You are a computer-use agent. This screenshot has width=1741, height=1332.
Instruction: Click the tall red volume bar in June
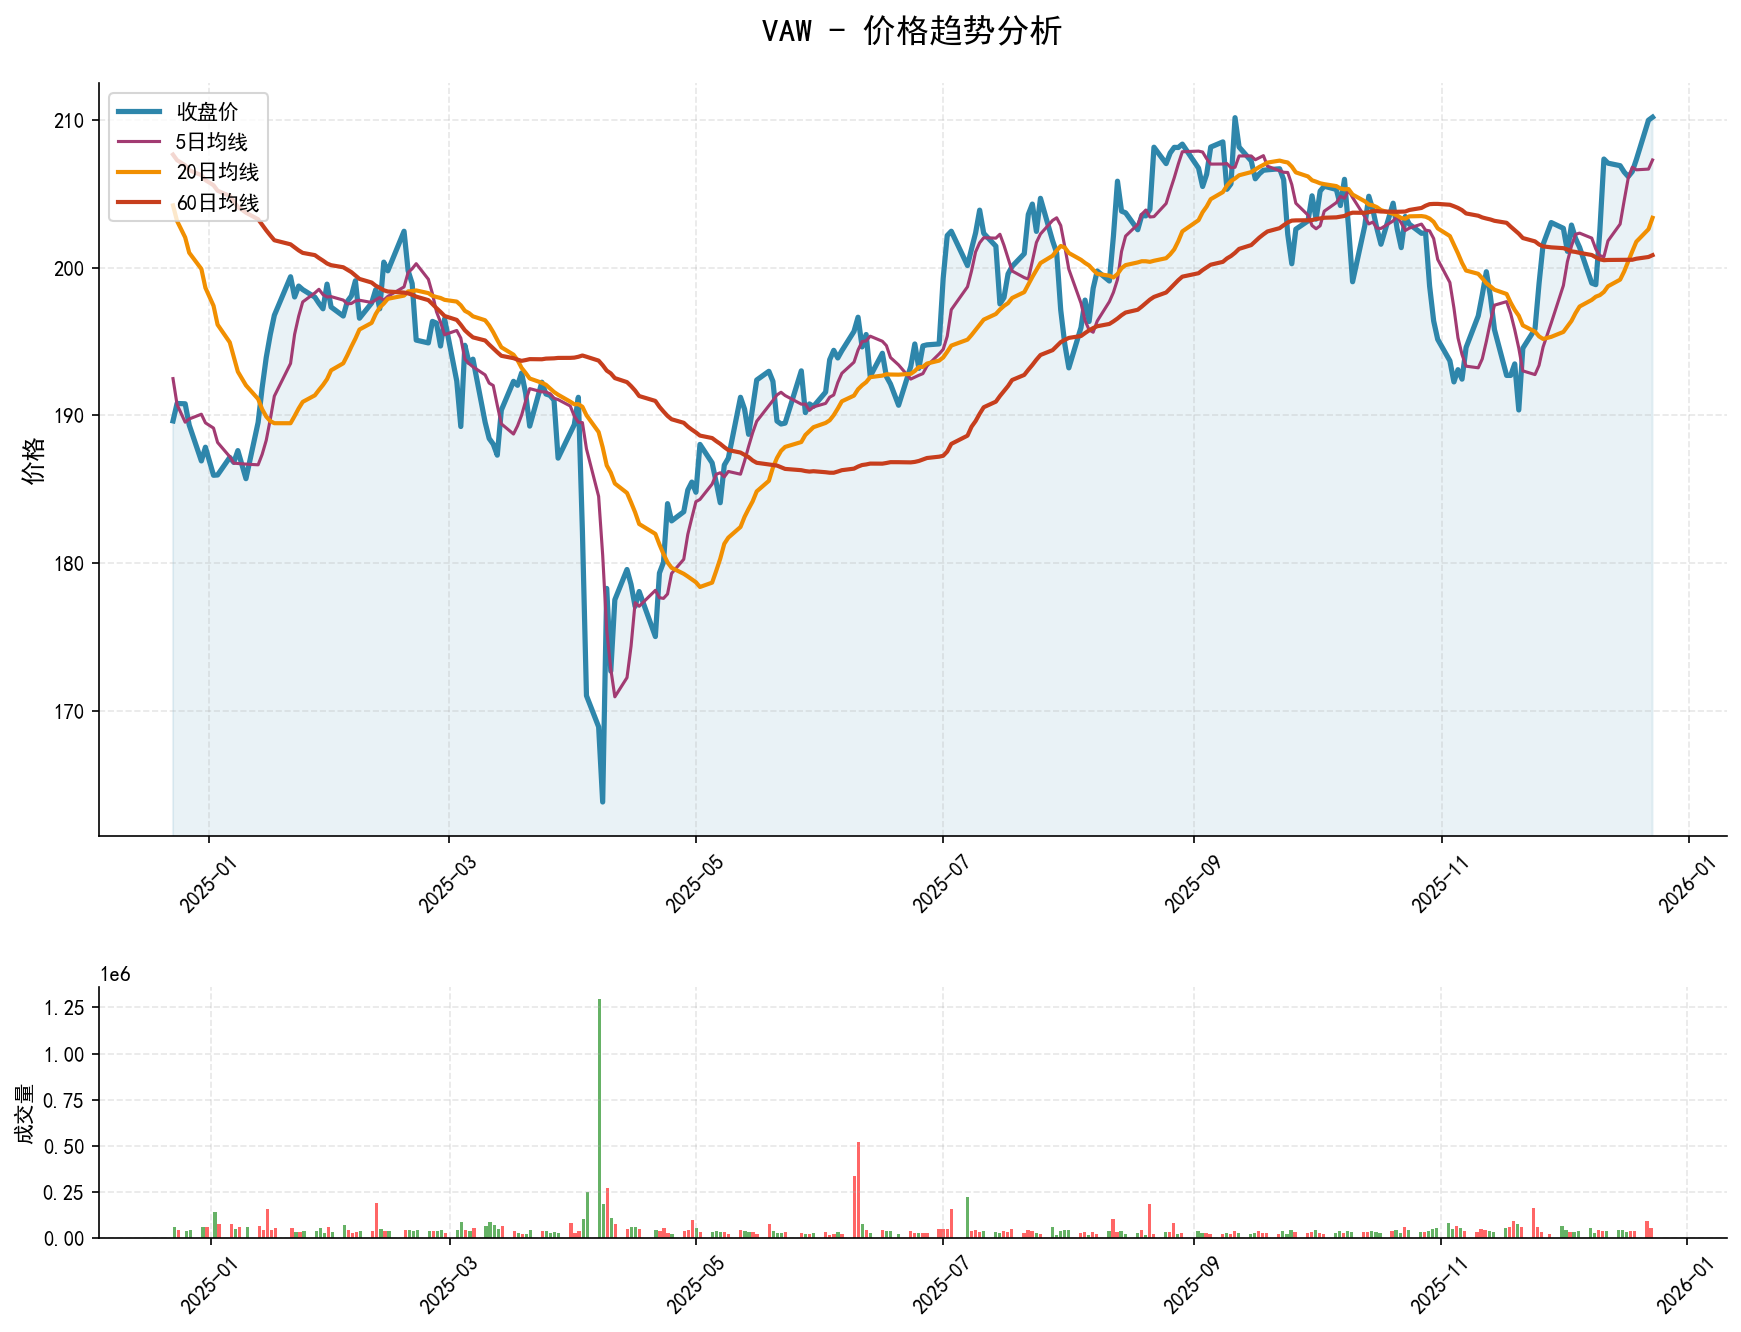point(858,1190)
